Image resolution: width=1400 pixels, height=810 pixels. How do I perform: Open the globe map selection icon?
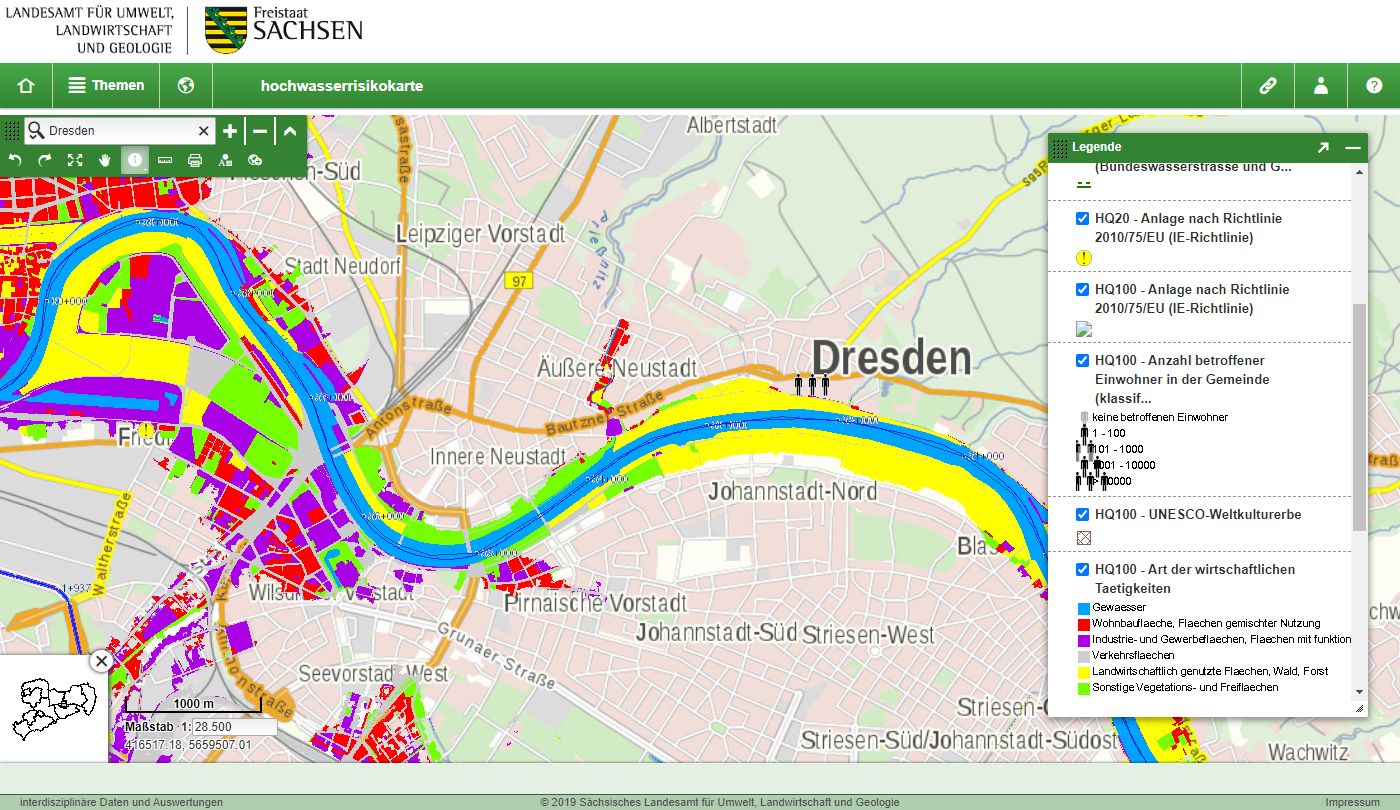pos(185,86)
